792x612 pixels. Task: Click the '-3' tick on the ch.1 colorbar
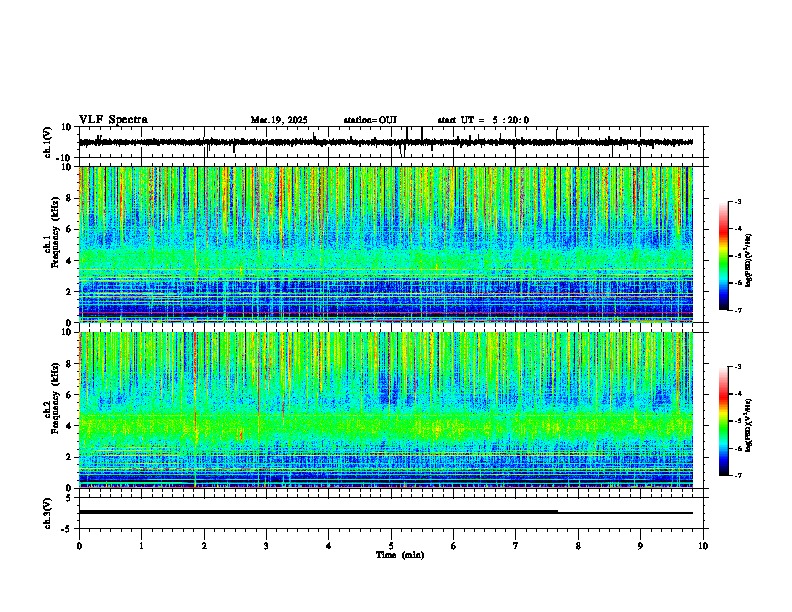738,202
